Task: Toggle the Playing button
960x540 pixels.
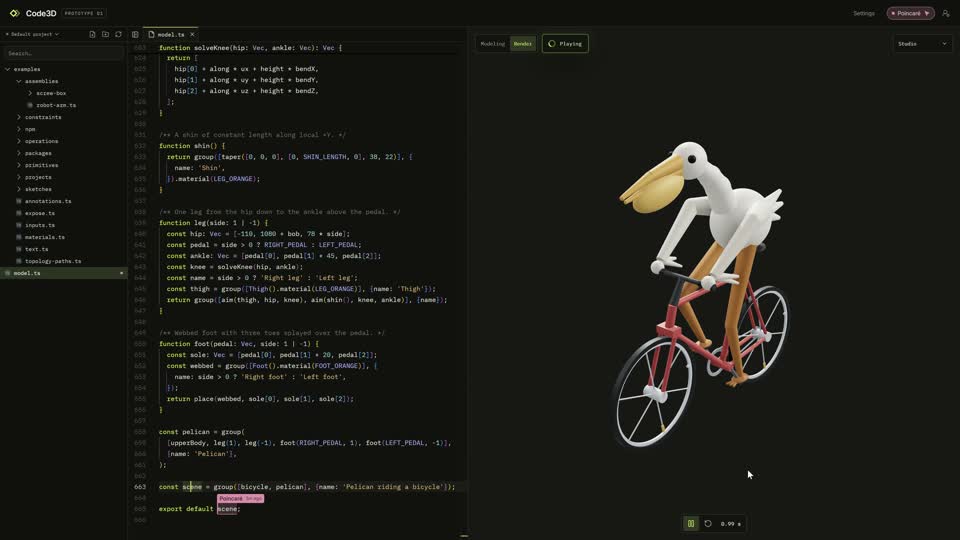Action: [x=565, y=43]
